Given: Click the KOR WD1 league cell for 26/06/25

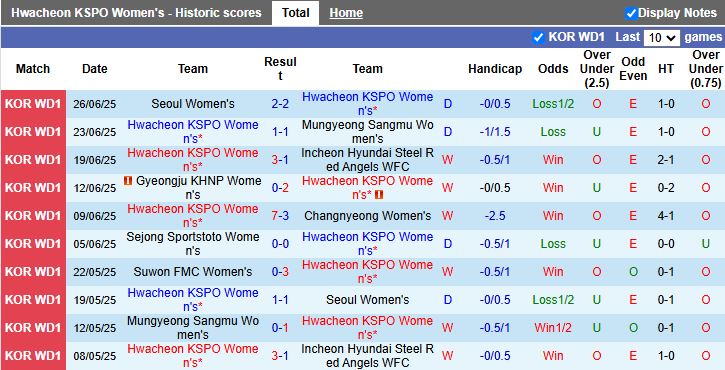Looking at the screenshot, I should [x=33, y=104].
